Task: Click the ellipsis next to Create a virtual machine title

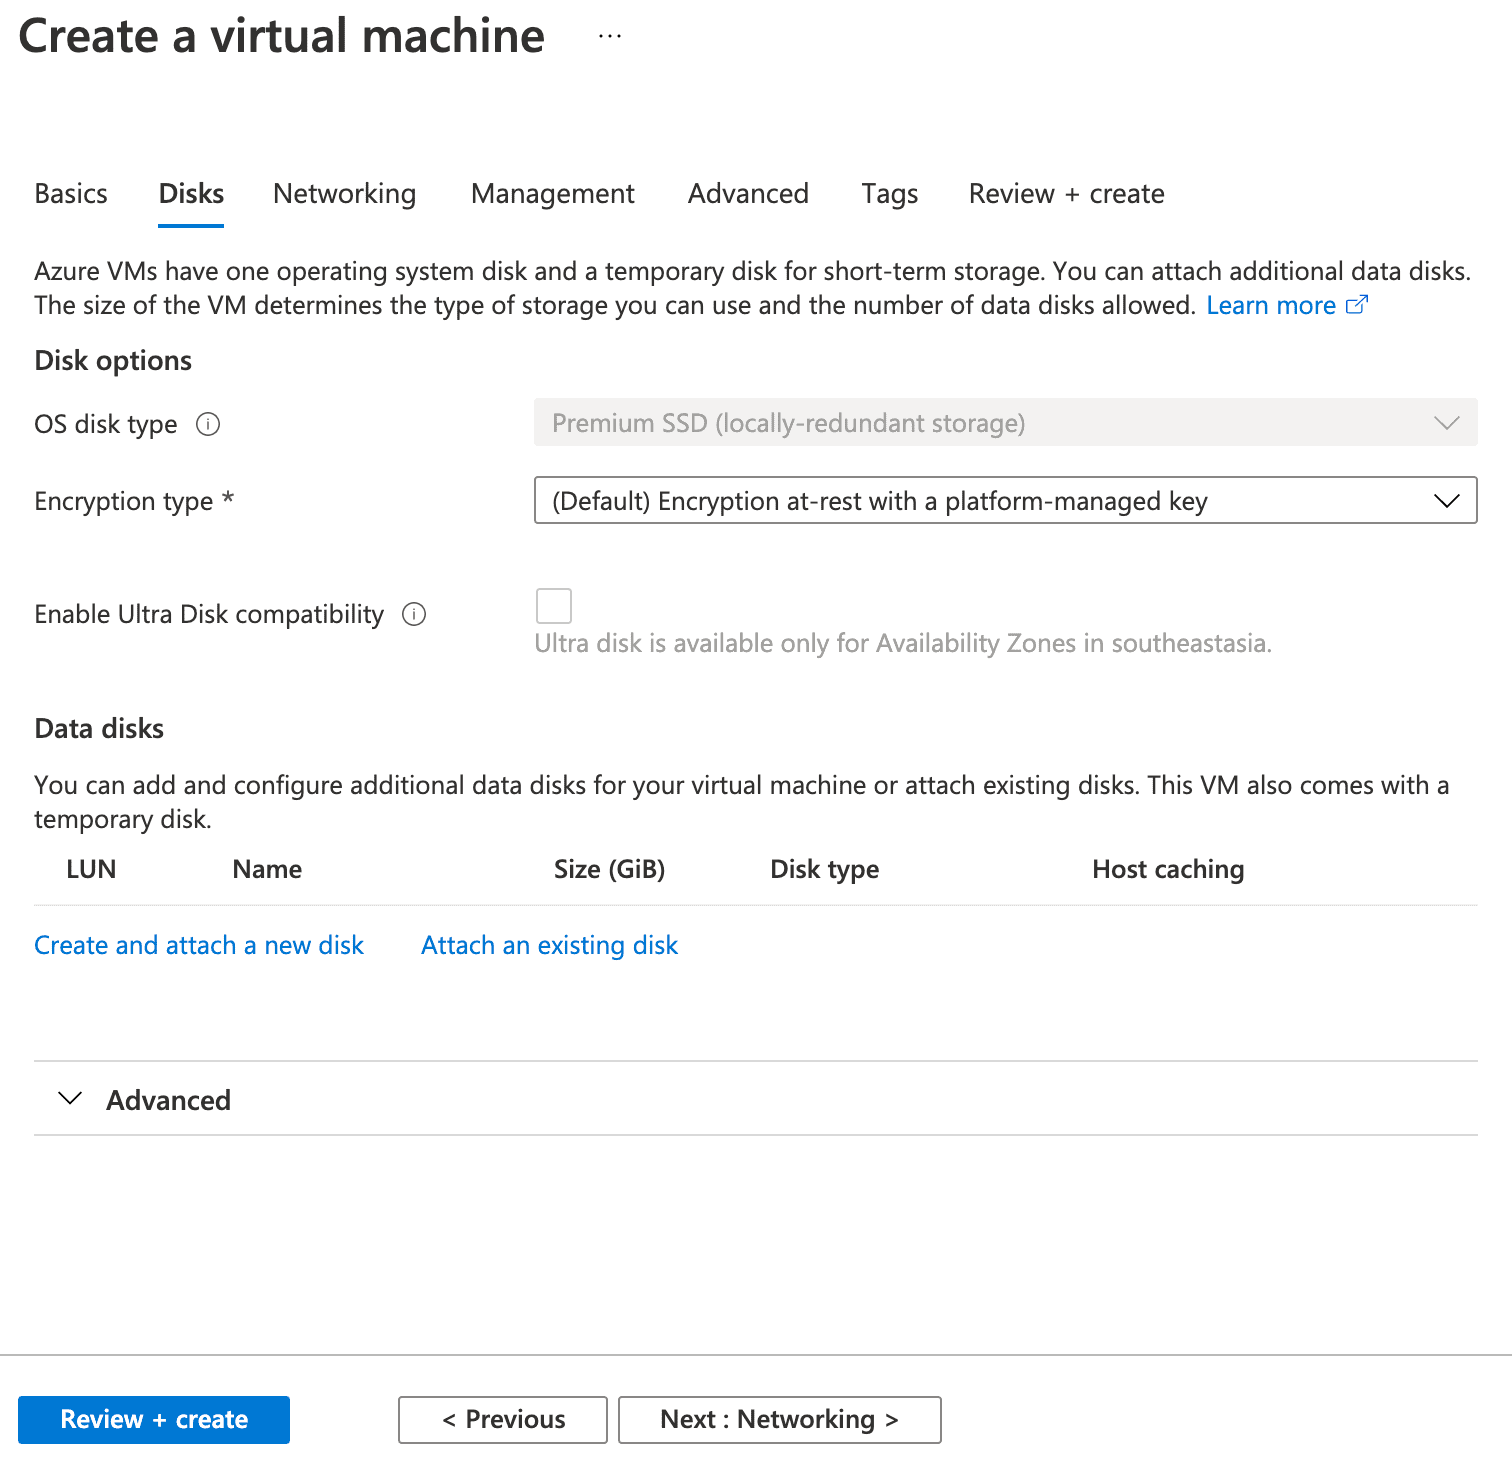Action: 609,36
